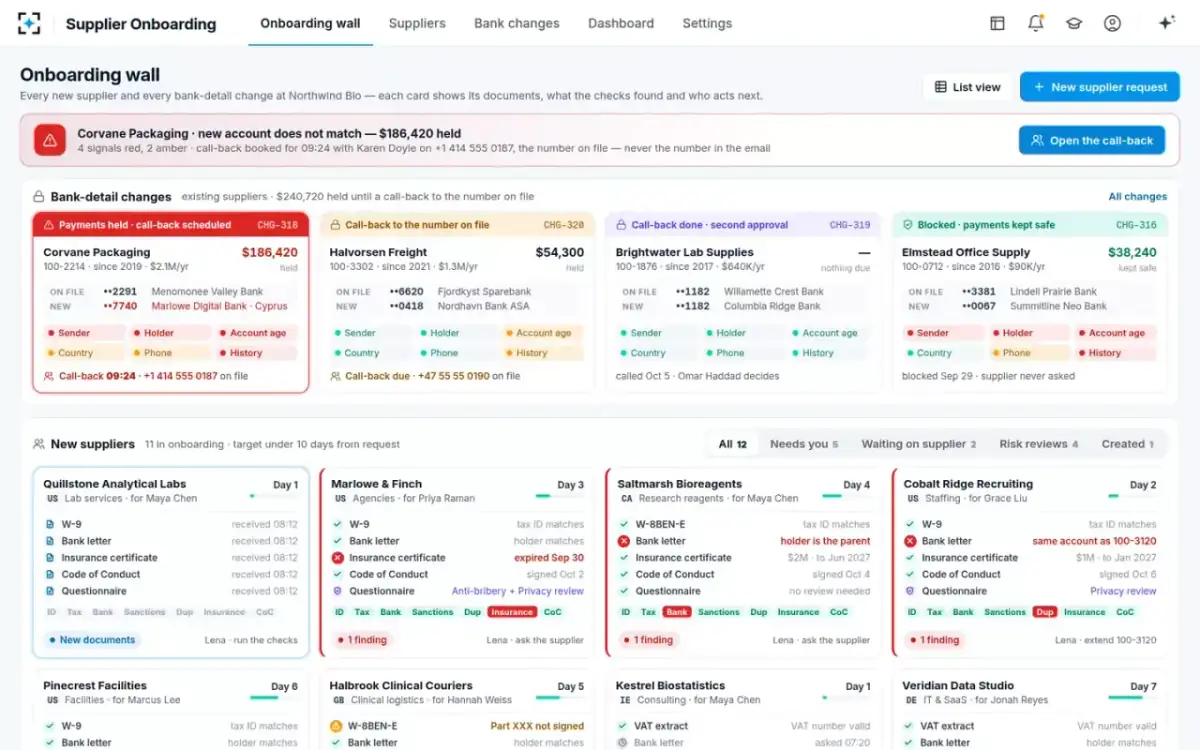Click the warning icon on Payments held header
This screenshot has width=1200, height=750.
click(49, 225)
